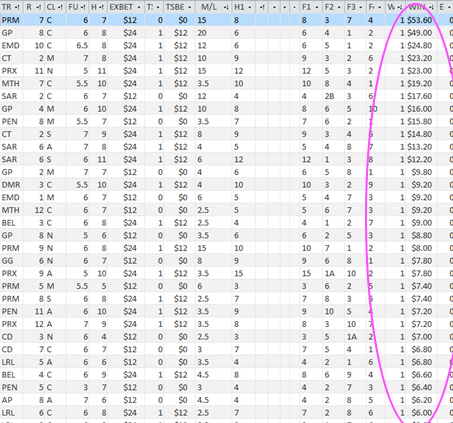Viewport: 453px width, 423px height.
Task: Select the DMR track cell
Action: (x=12, y=185)
